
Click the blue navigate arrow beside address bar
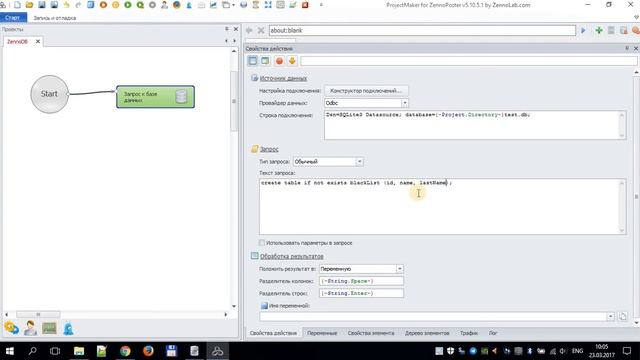(583, 30)
